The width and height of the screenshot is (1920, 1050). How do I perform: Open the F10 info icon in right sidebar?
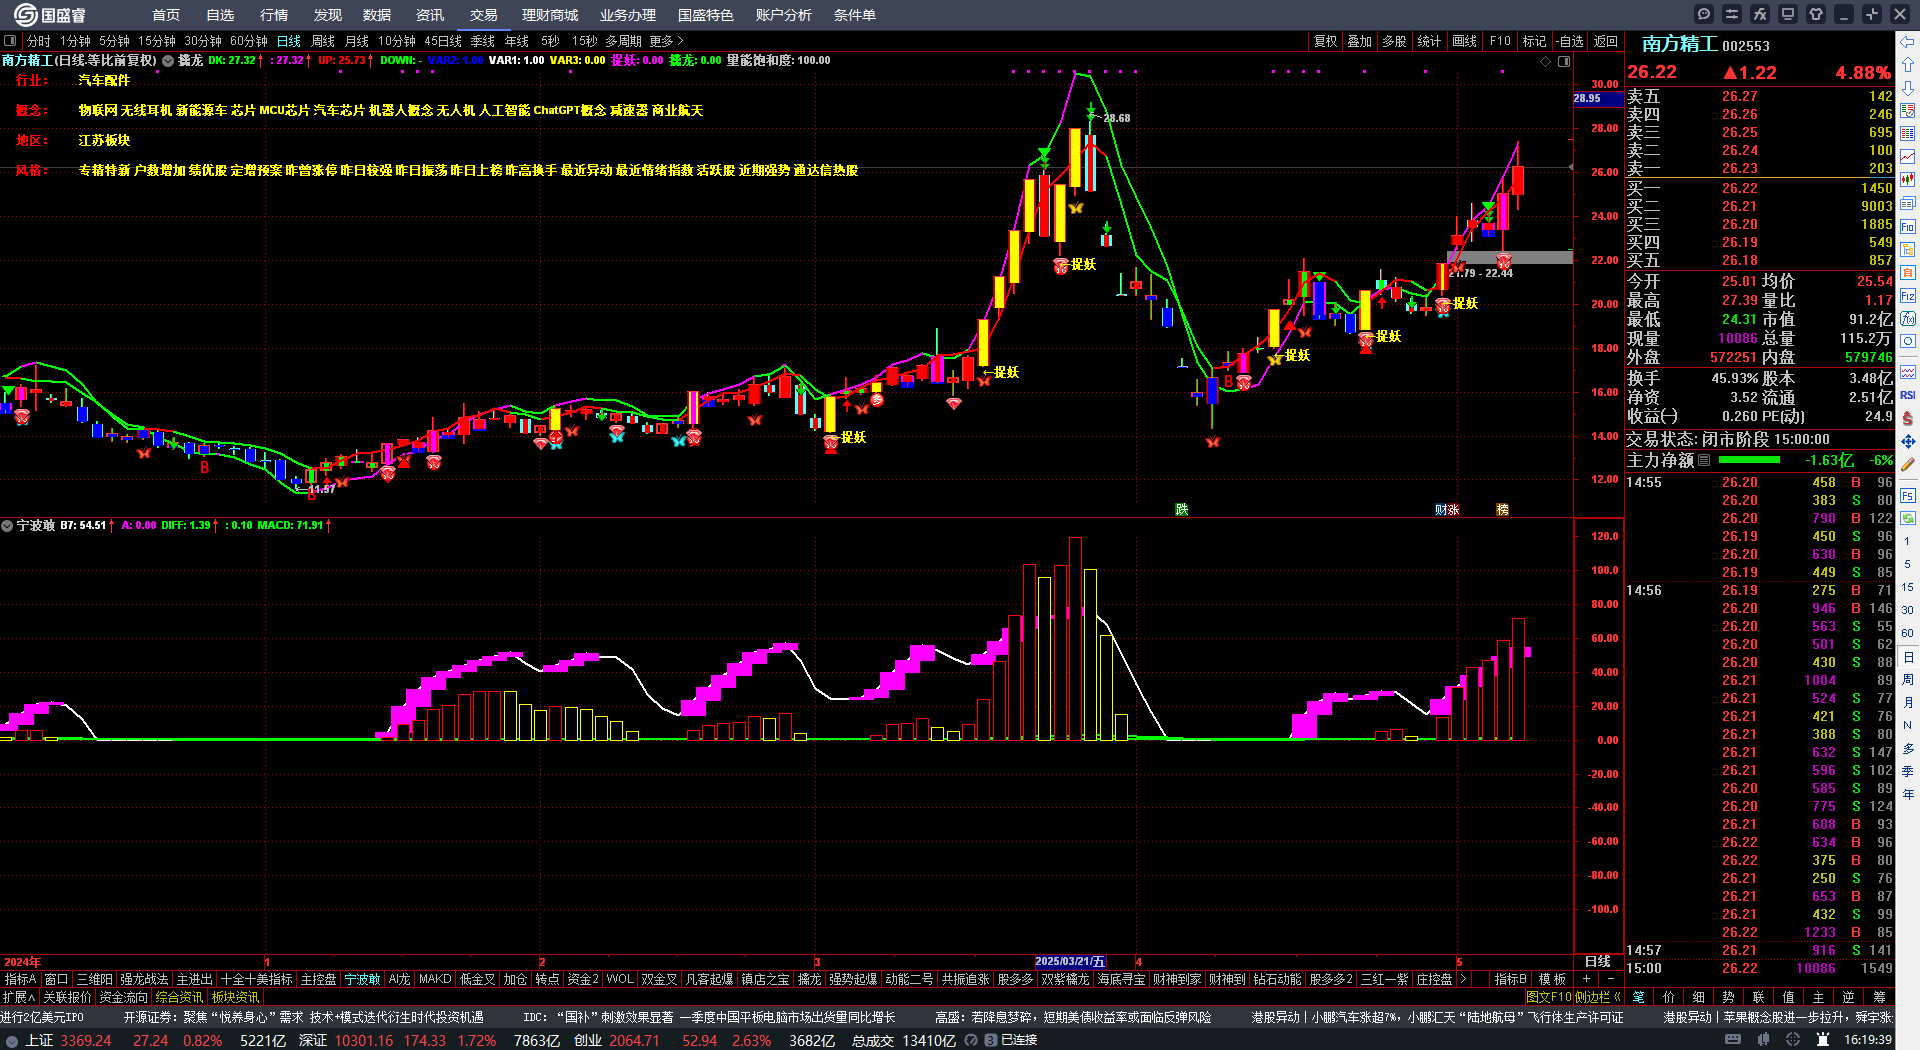[x=1908, y=227]
